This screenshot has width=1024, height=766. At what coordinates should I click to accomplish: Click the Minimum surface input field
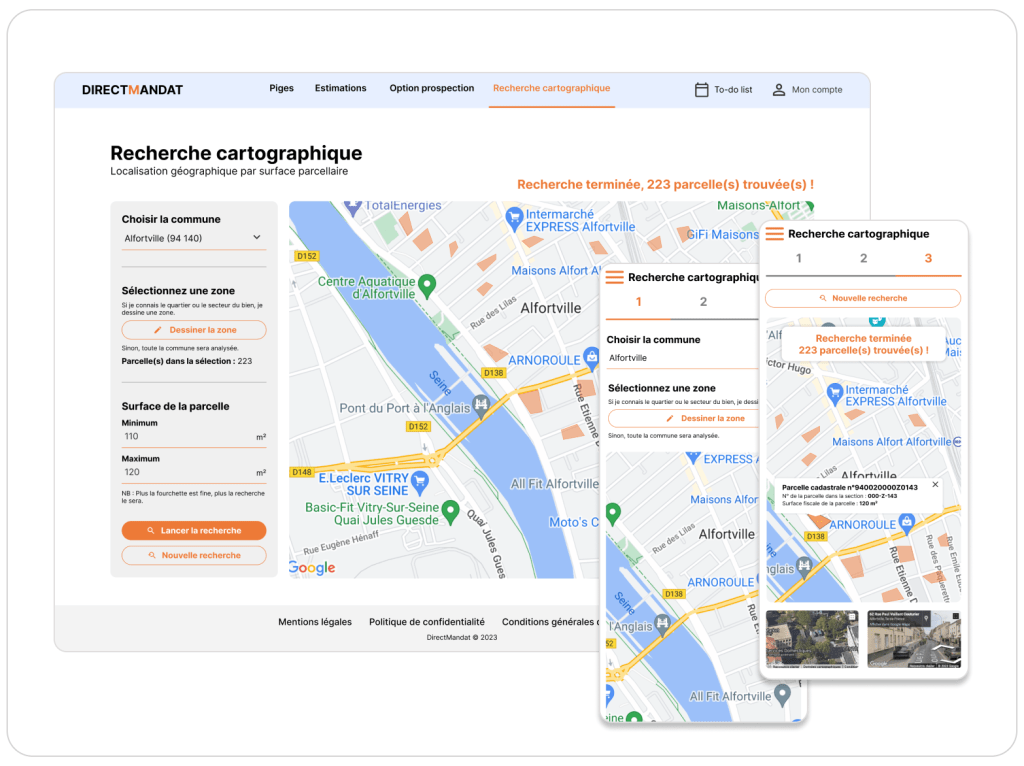point(185,437)
